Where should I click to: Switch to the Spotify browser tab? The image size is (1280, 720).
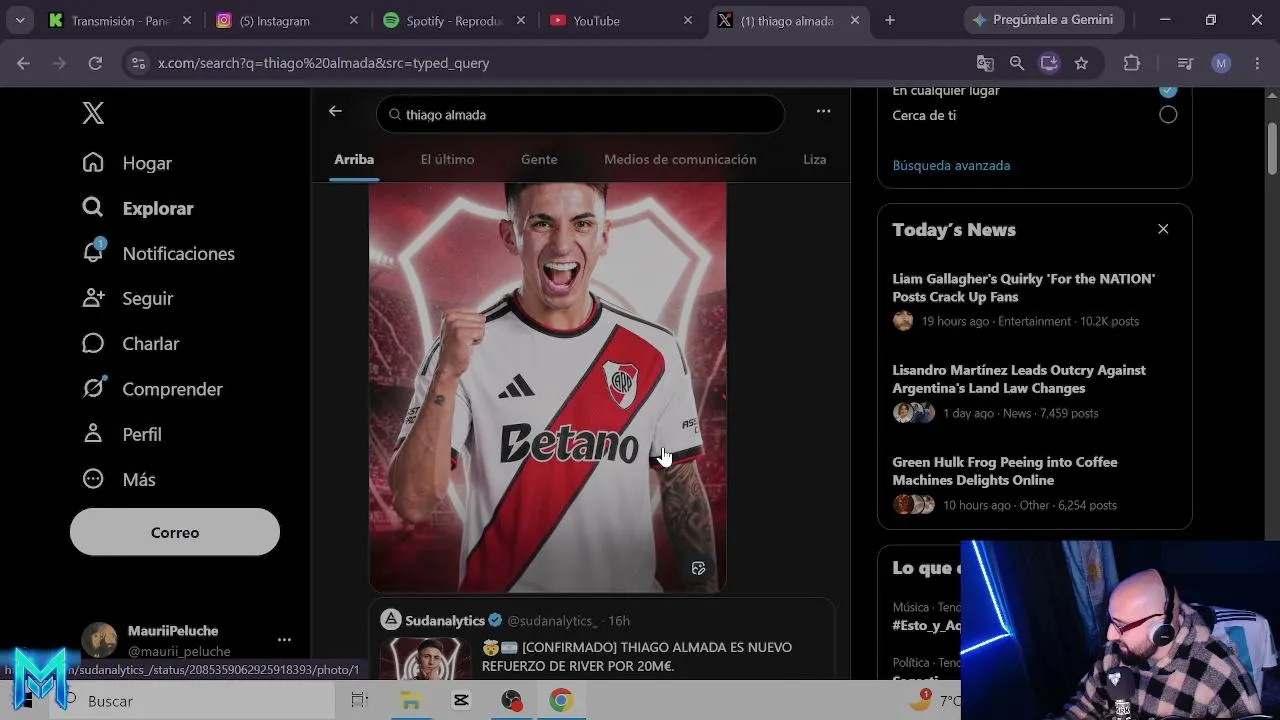coord(453,20)
